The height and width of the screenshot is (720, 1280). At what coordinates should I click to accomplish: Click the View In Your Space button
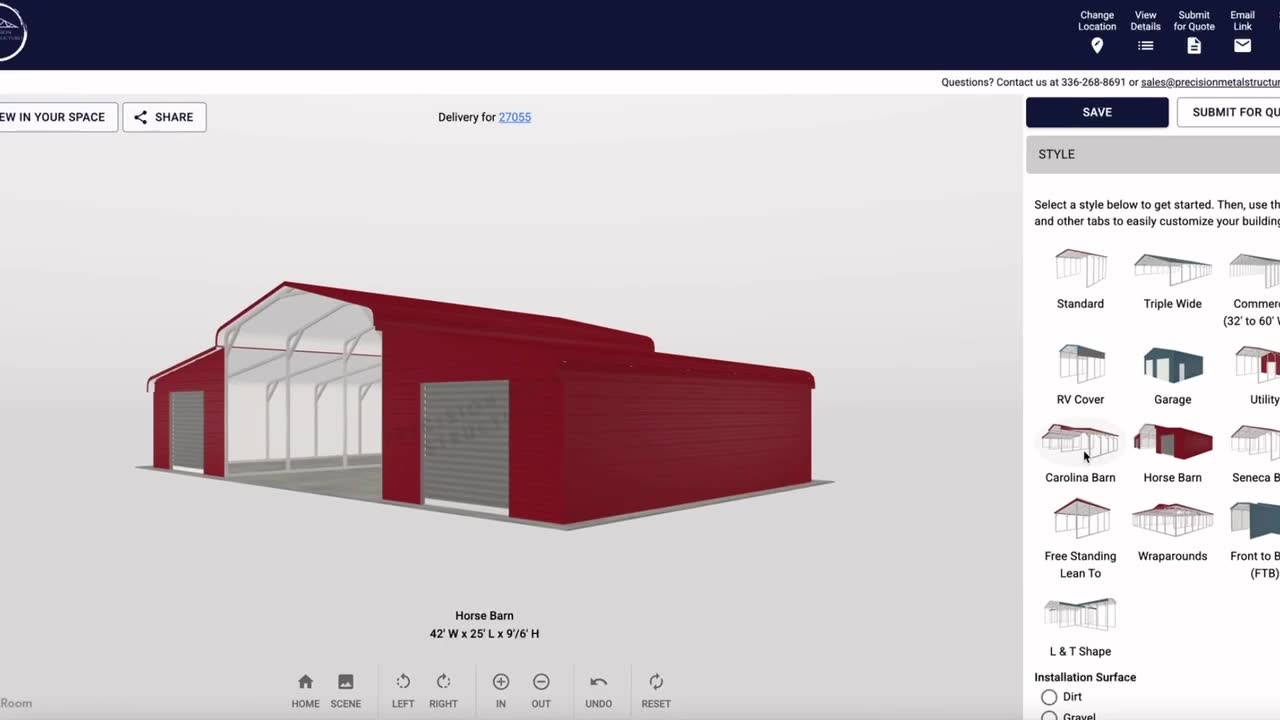pyautogui.click(x=57, y=117)
